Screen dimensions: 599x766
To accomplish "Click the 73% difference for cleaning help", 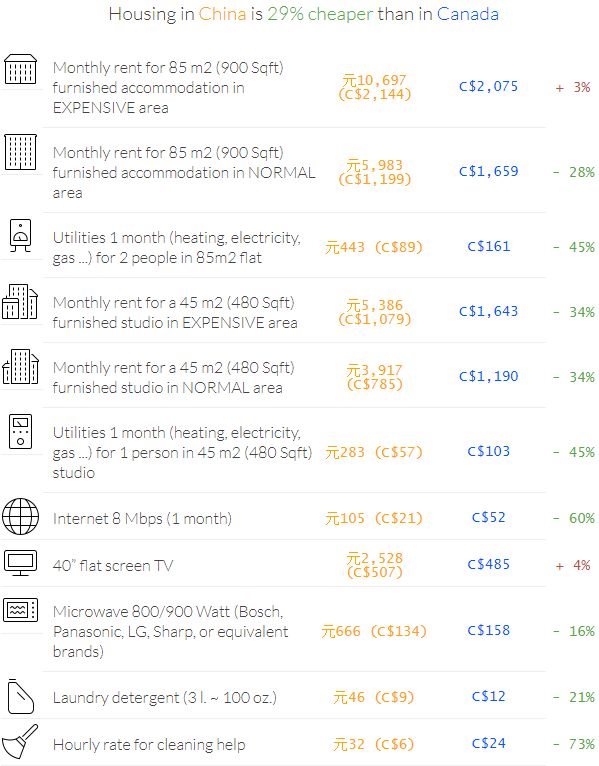I will 575,744.
